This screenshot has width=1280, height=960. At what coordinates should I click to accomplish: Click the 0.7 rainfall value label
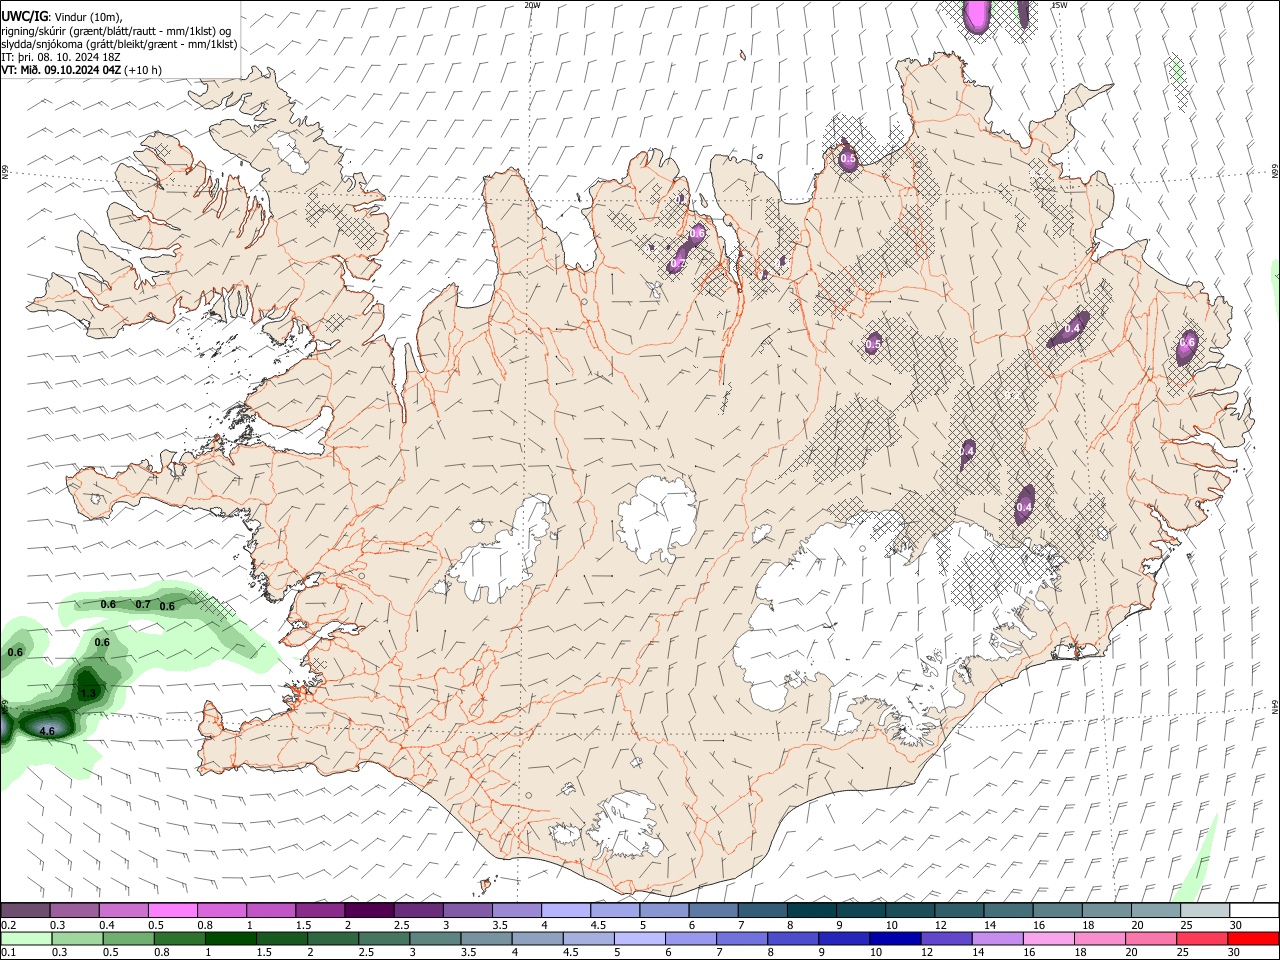143,604
